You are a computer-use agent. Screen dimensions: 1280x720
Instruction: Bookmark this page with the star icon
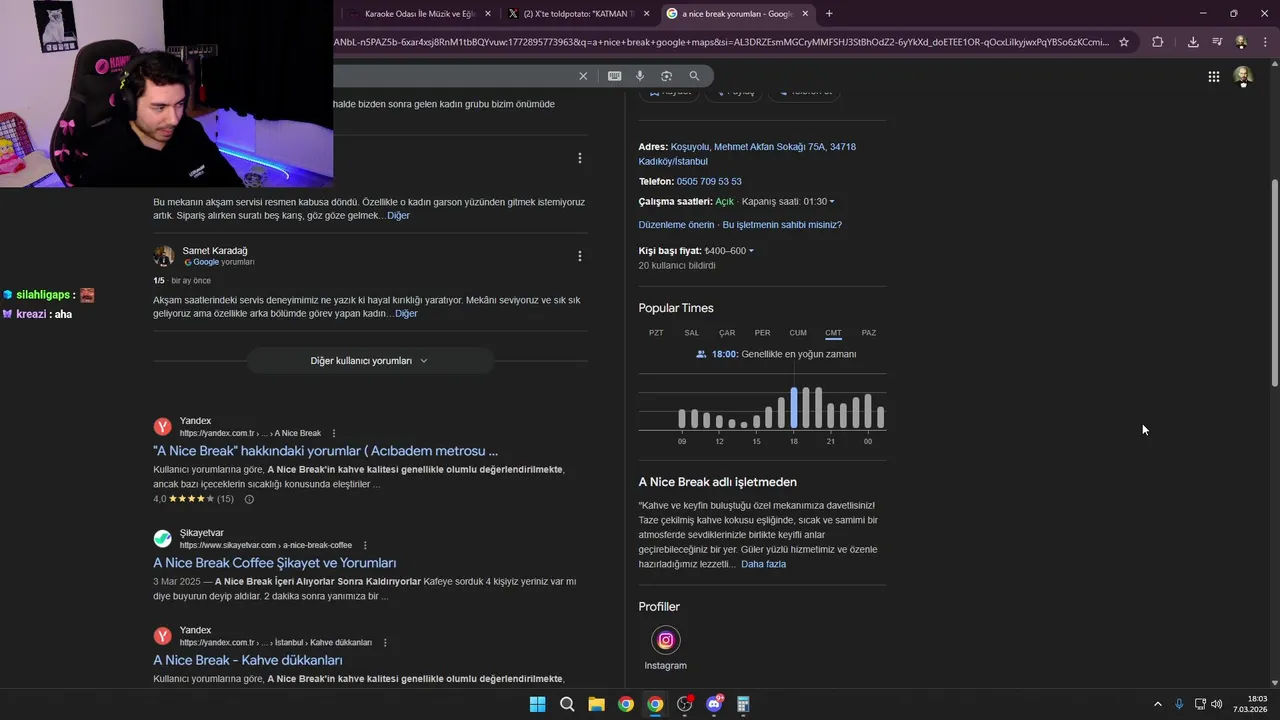coord(1124,42)
